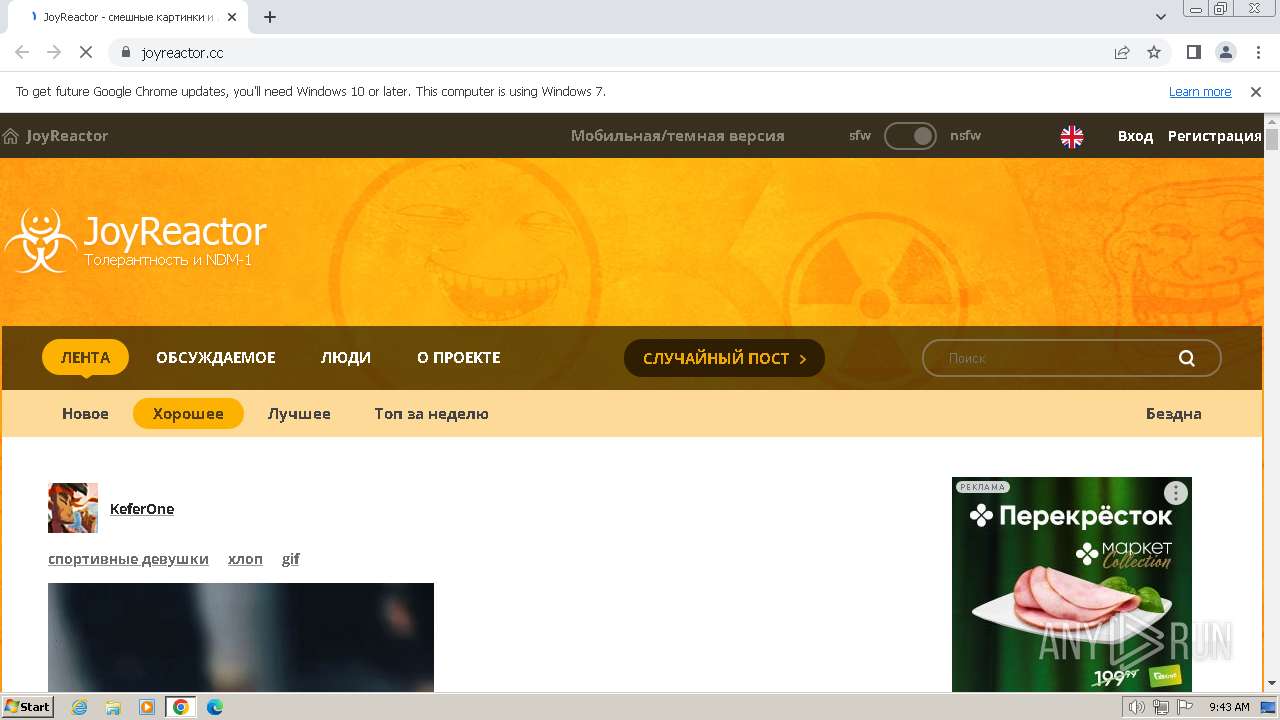Viewport: 1280px width, 720px height.
Task: Click the page scrollbar down arrow
Action: [x=1272, y=684]
